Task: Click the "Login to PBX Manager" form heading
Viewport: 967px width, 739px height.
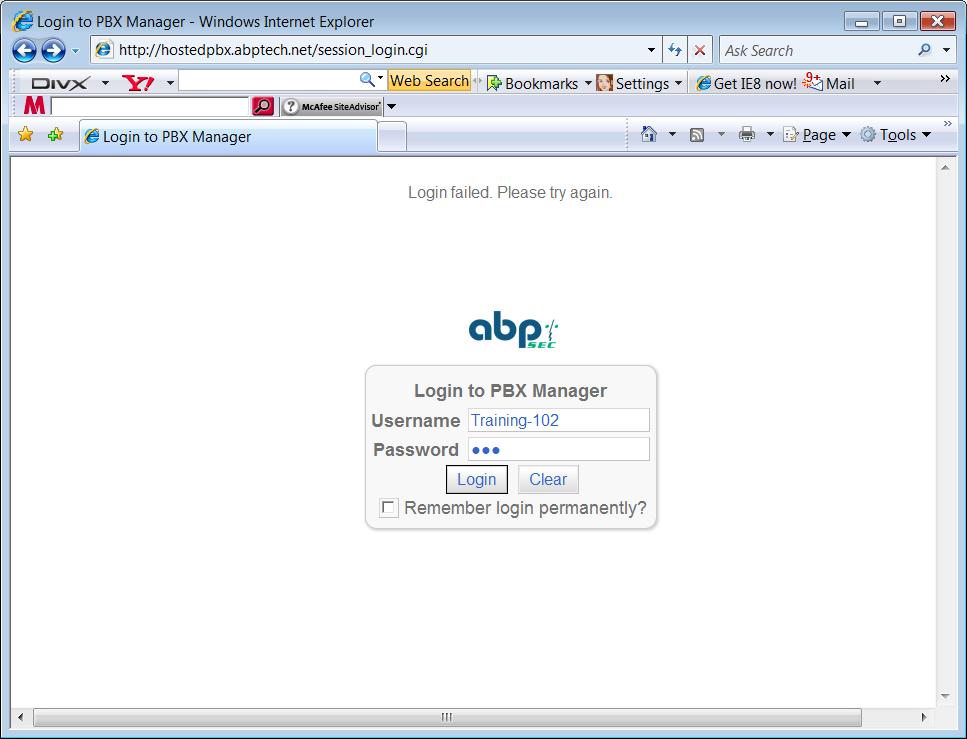Action: [x=510, y=390]
